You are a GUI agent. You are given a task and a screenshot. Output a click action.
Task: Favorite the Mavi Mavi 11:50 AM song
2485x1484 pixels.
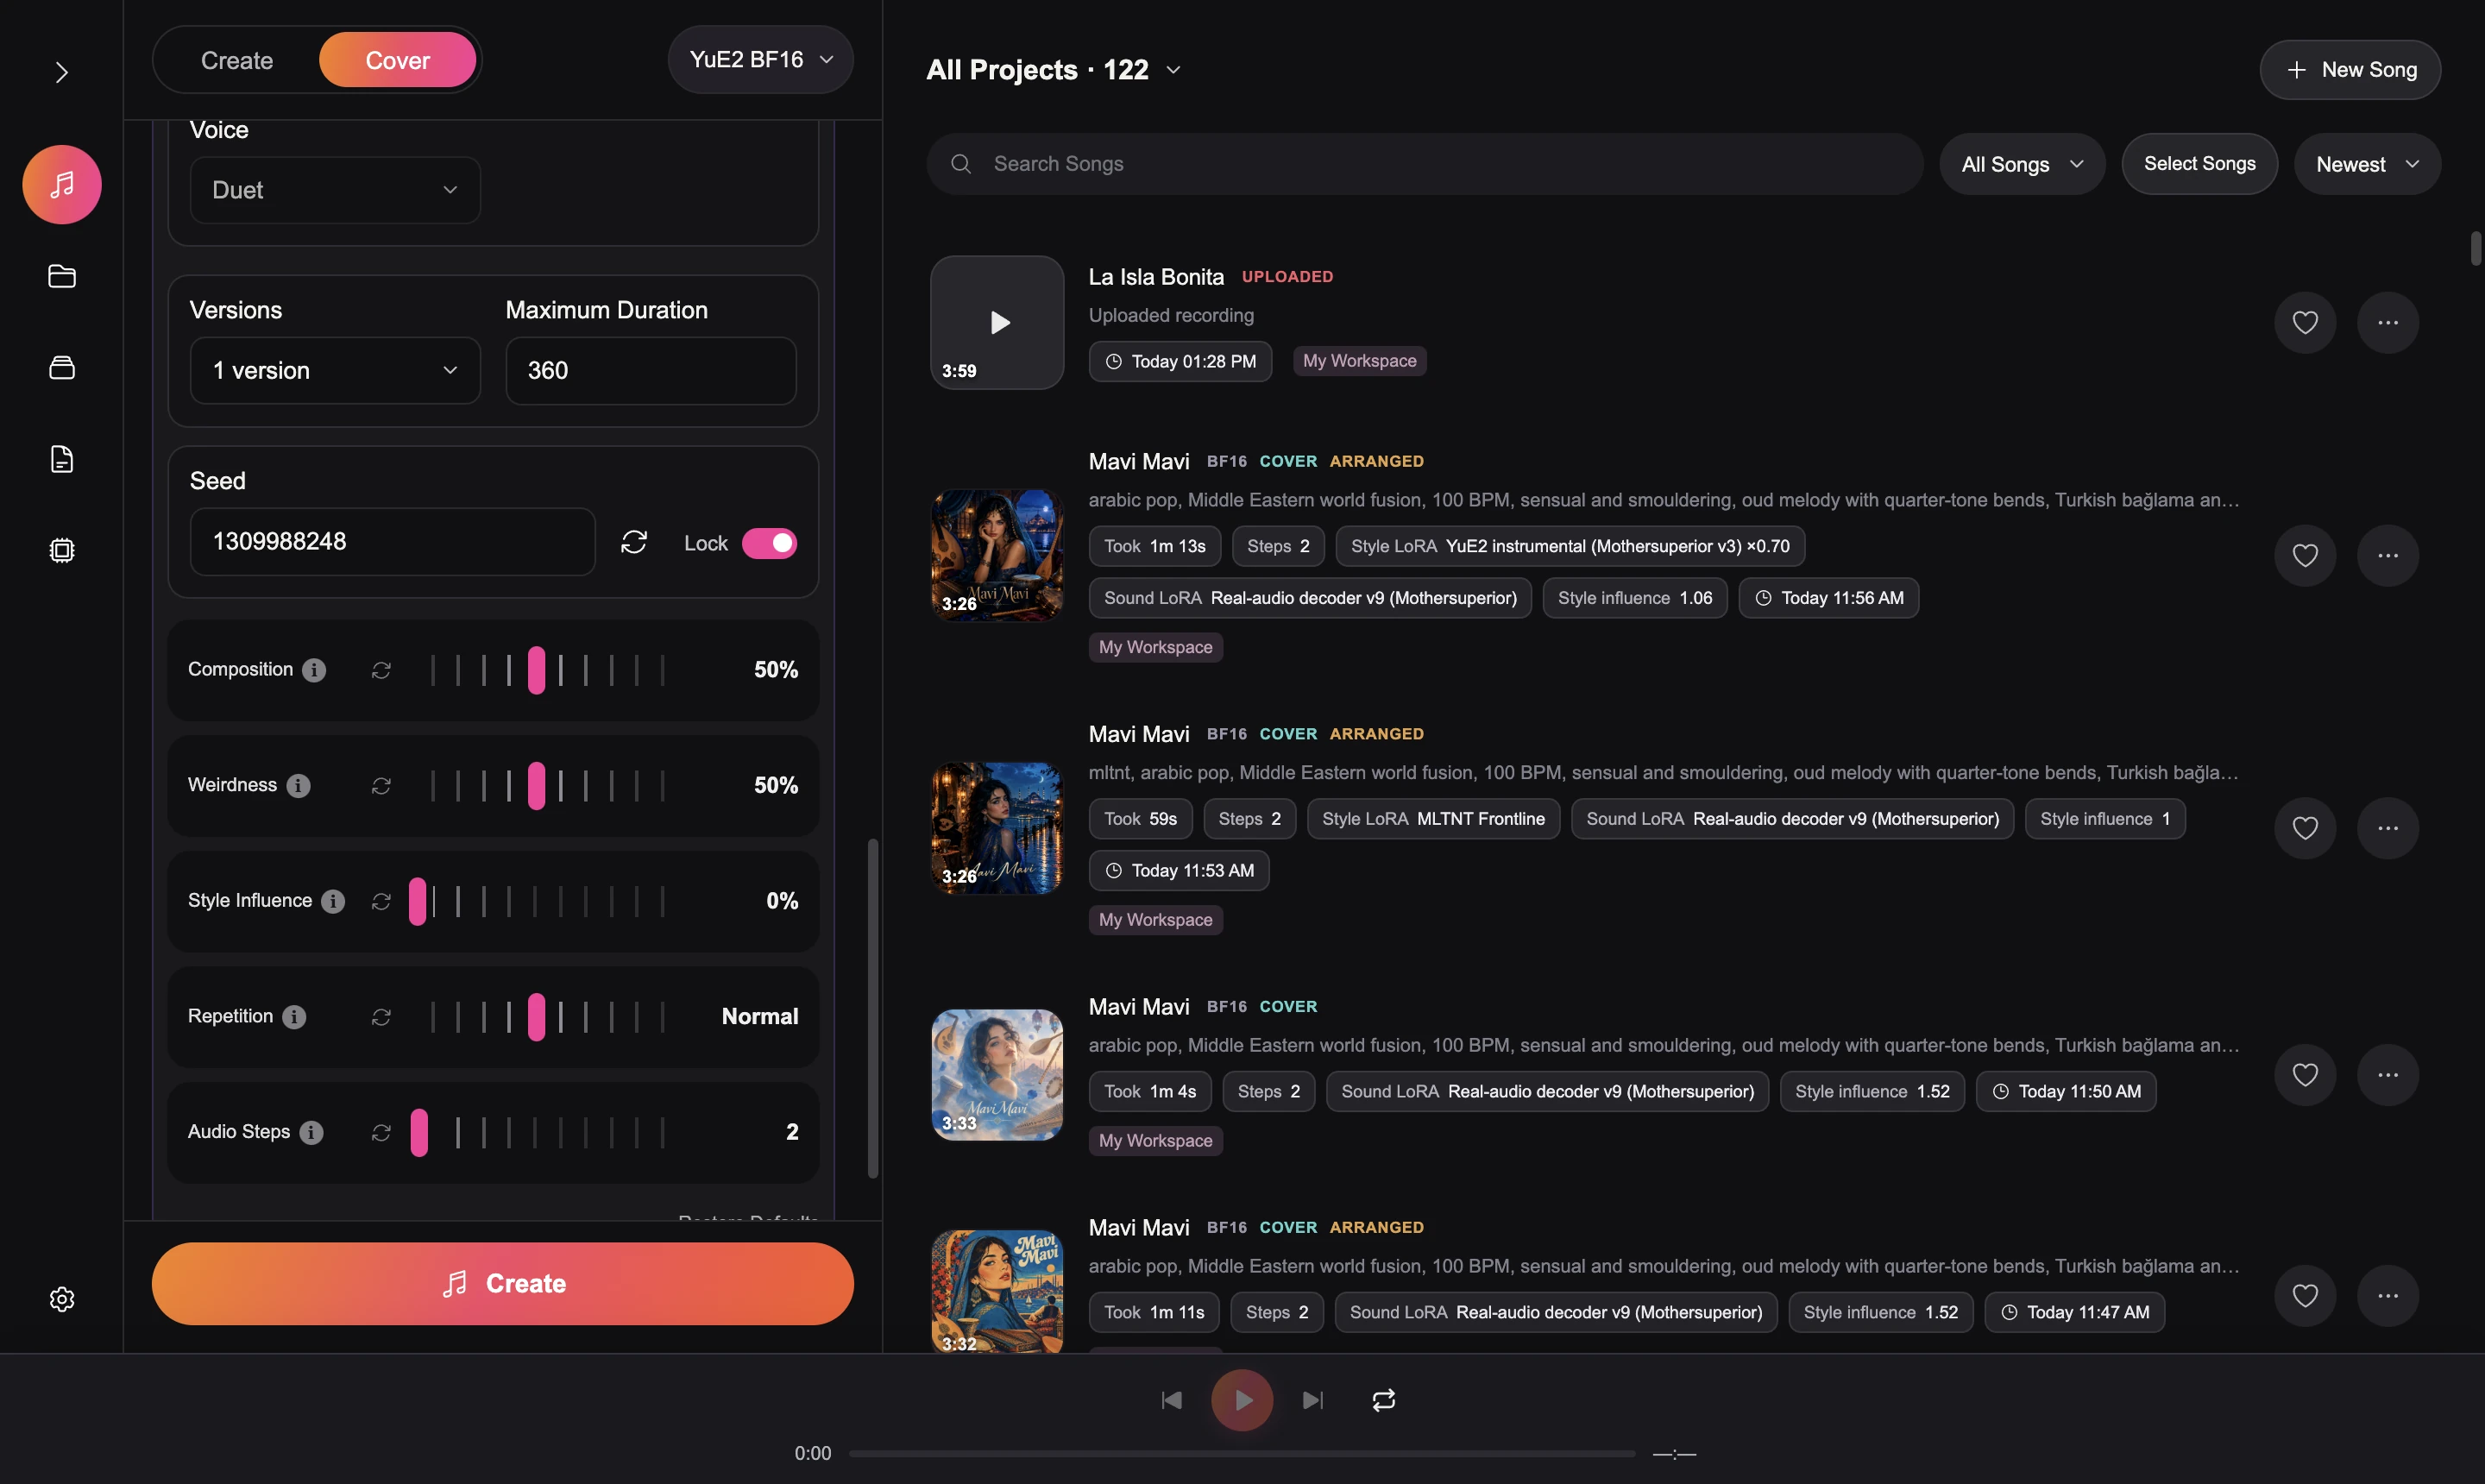[x=2305, y=1075]
